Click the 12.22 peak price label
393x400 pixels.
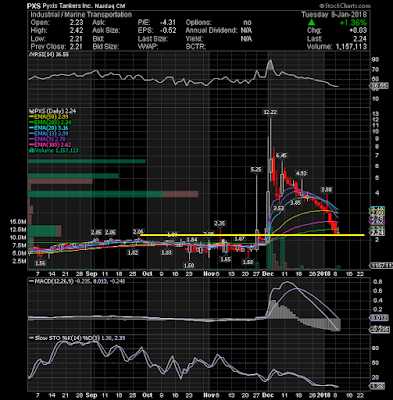(x=270, y=112)
